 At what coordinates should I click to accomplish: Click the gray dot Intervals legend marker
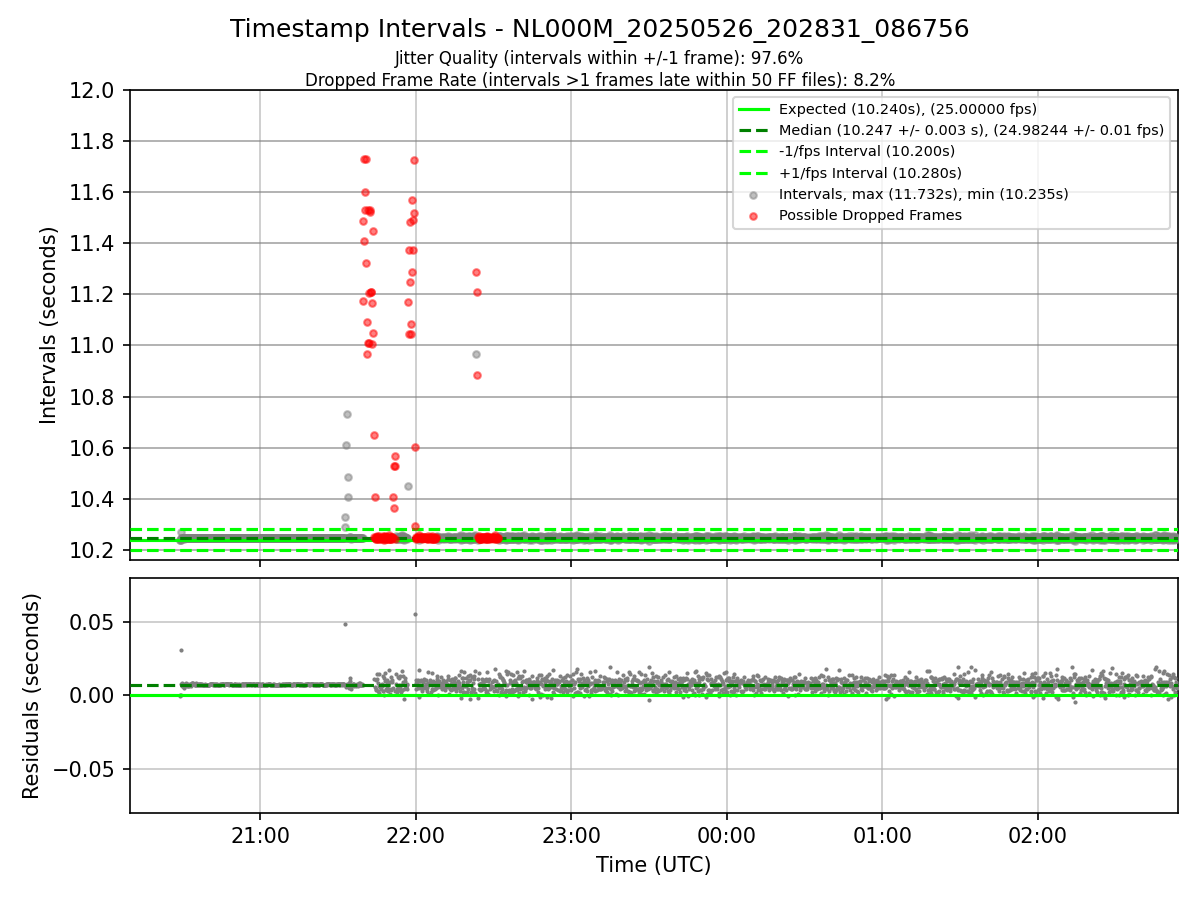click(754, 194)
